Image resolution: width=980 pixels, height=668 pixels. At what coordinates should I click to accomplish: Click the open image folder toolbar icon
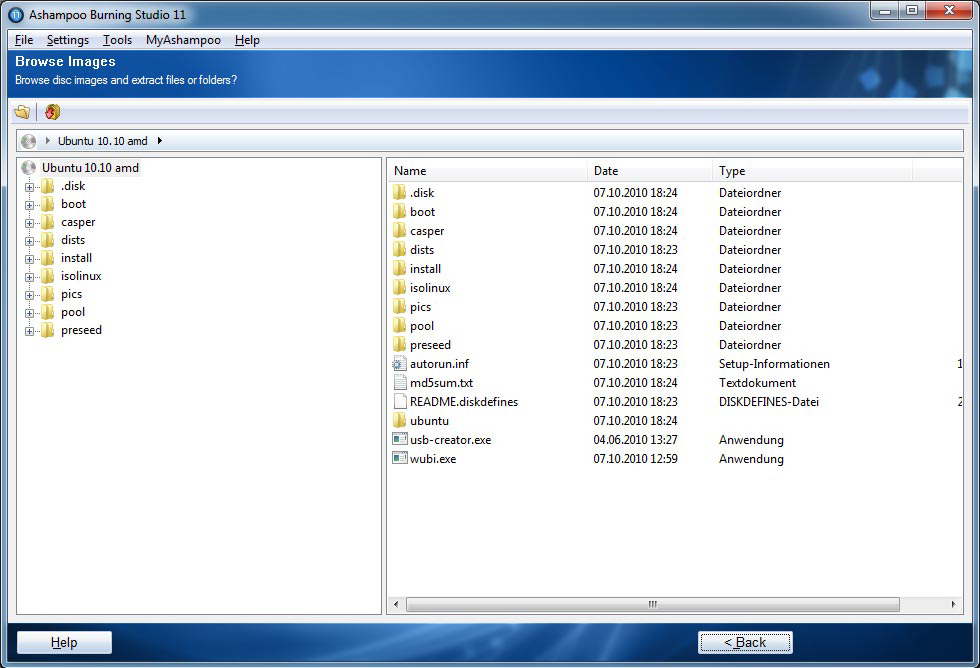coord(22,112)
